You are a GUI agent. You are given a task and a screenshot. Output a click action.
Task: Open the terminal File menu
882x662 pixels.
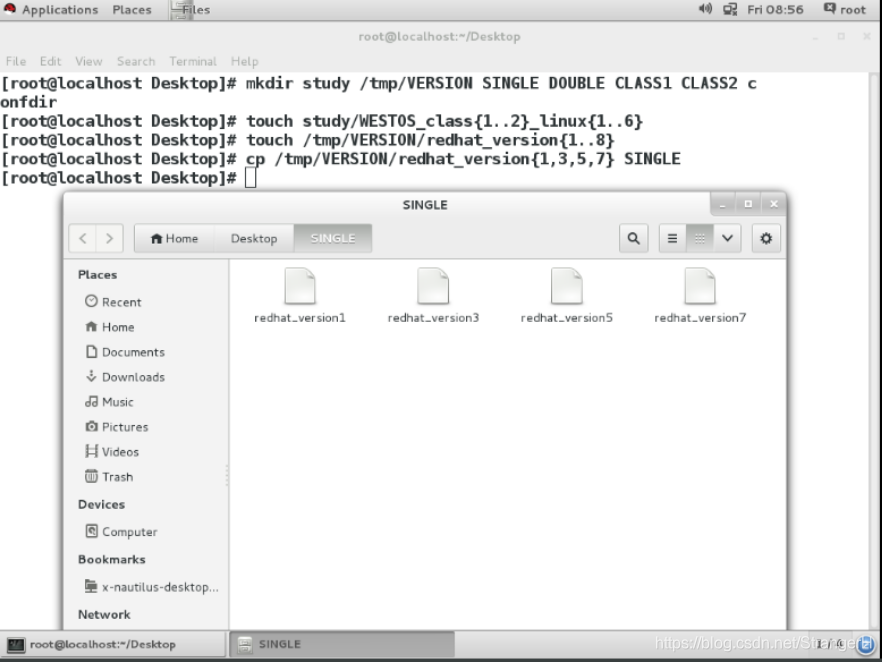pos(16,61)
